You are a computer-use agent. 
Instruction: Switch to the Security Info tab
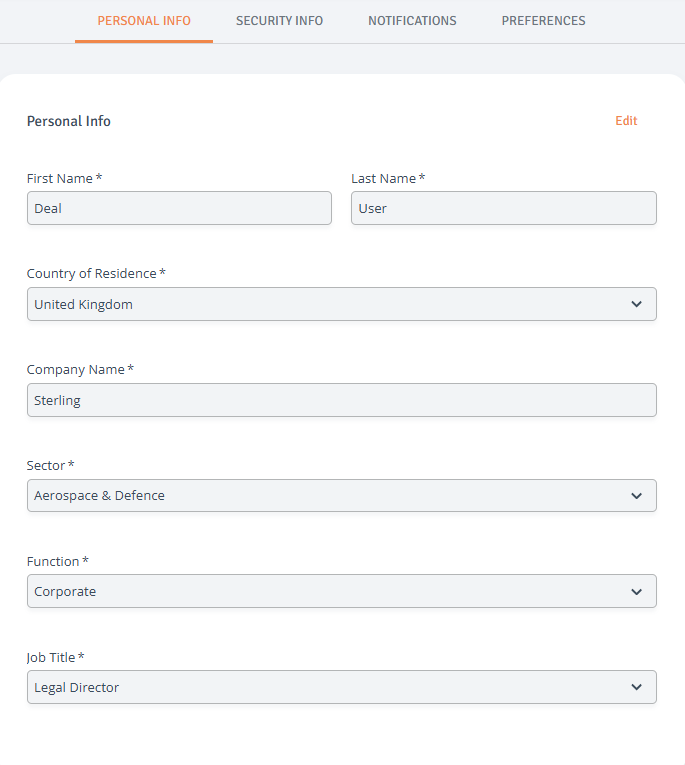[x=279, y=20]
